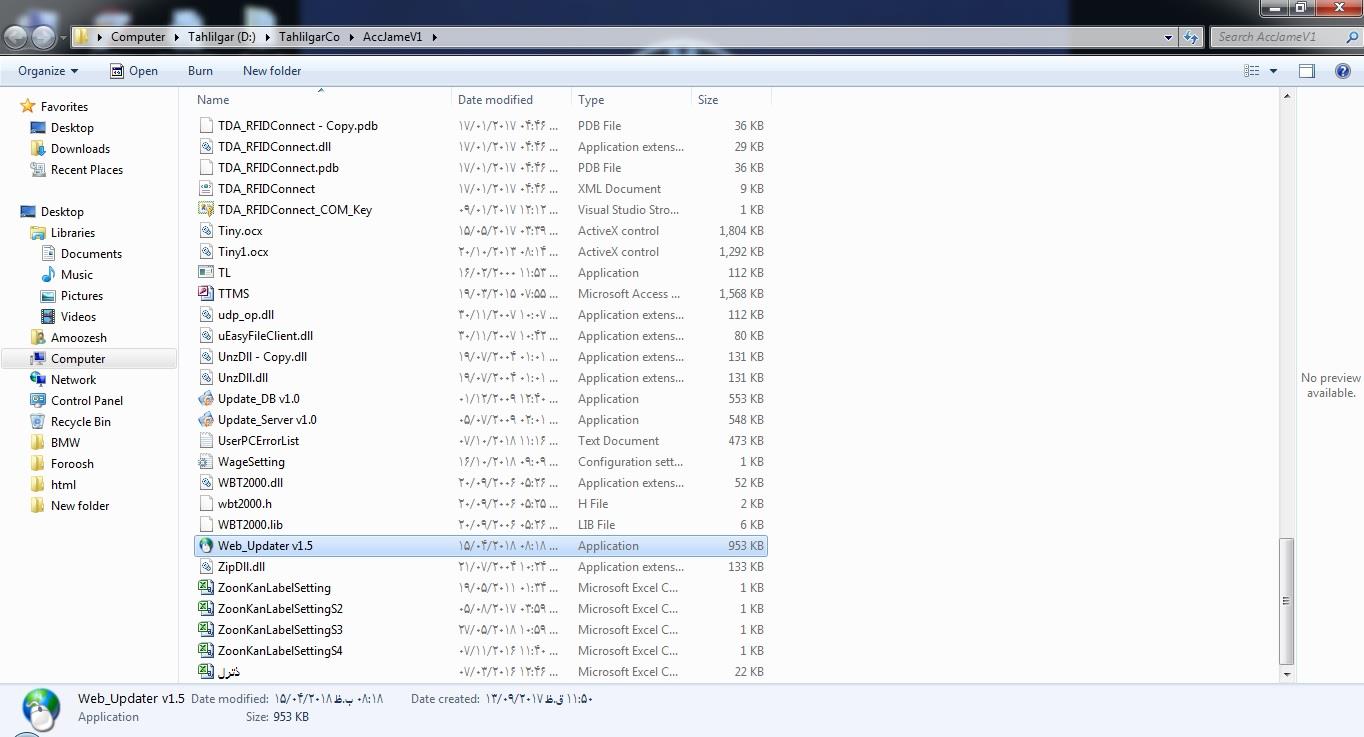
Task: Select the uEasyFileClient.dll file name
Action: point(265,336)
